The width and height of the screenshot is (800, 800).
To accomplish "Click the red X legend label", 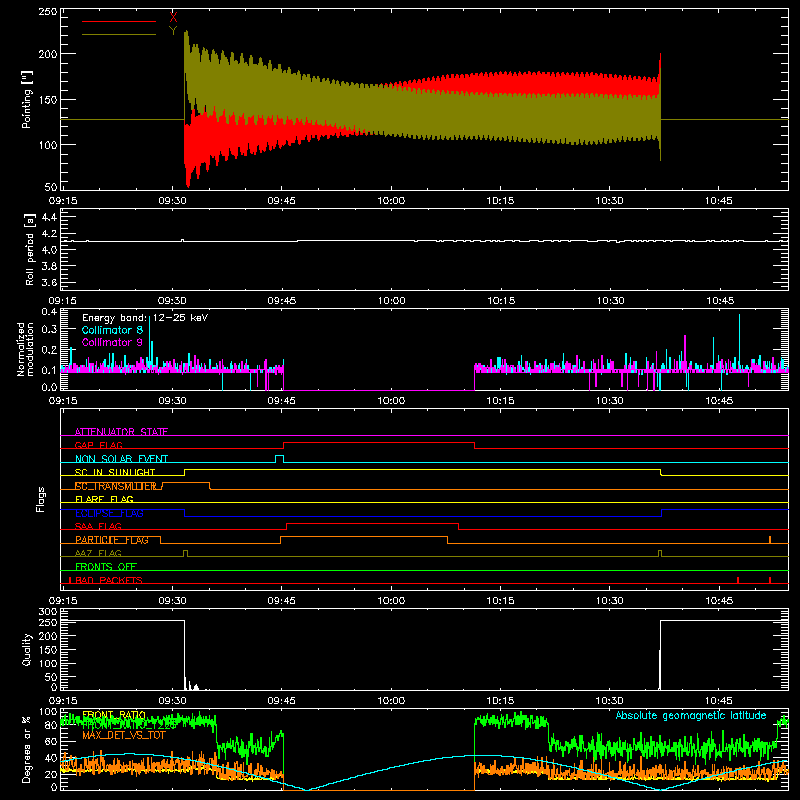I will click(x=173, y=18).
